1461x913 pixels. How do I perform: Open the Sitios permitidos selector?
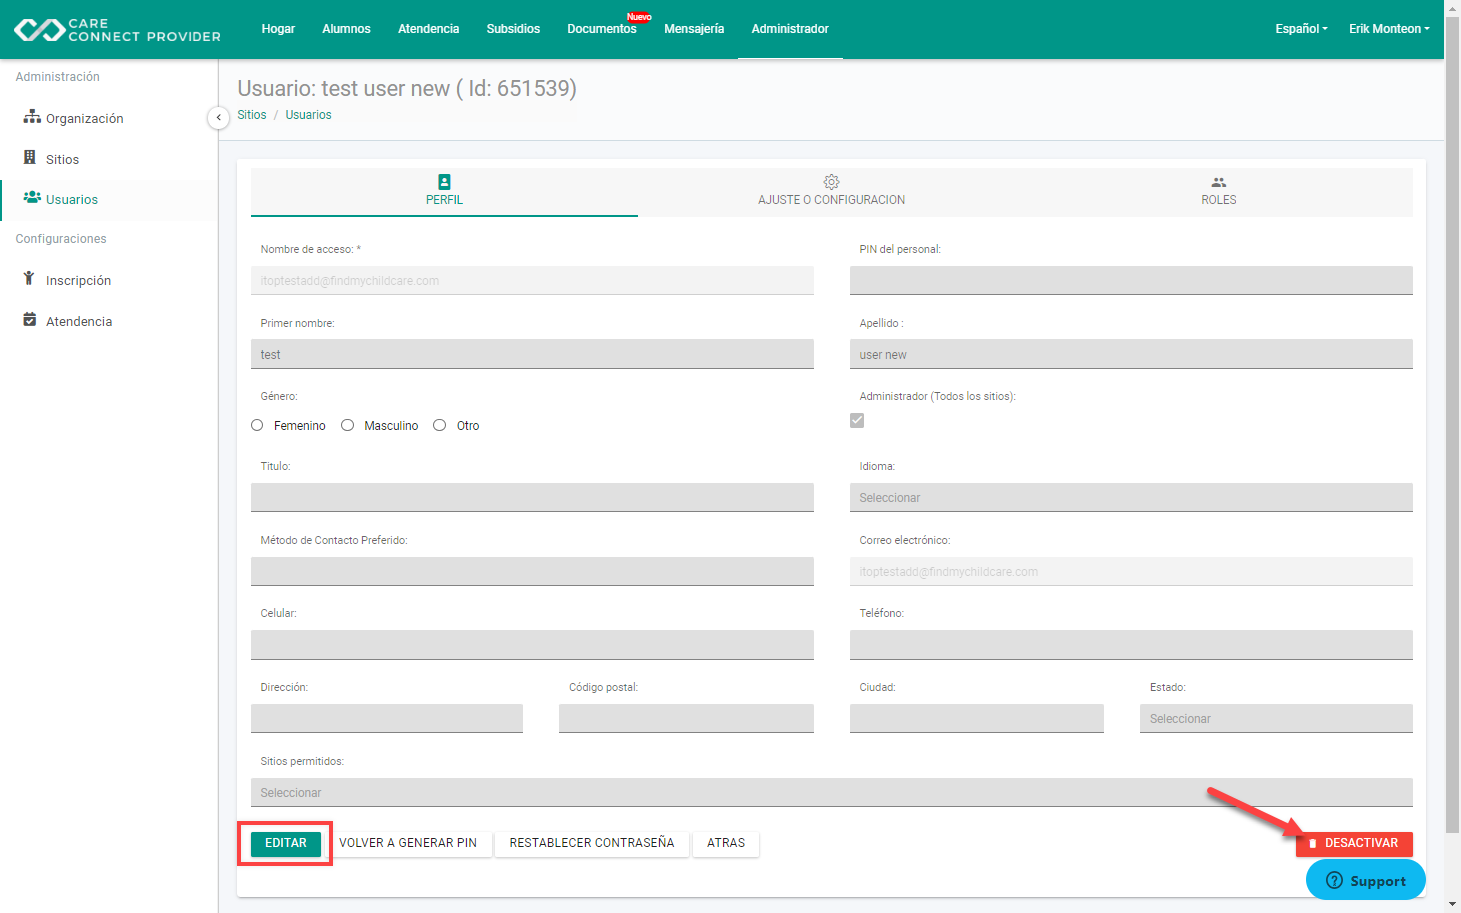tap(831, 792)
